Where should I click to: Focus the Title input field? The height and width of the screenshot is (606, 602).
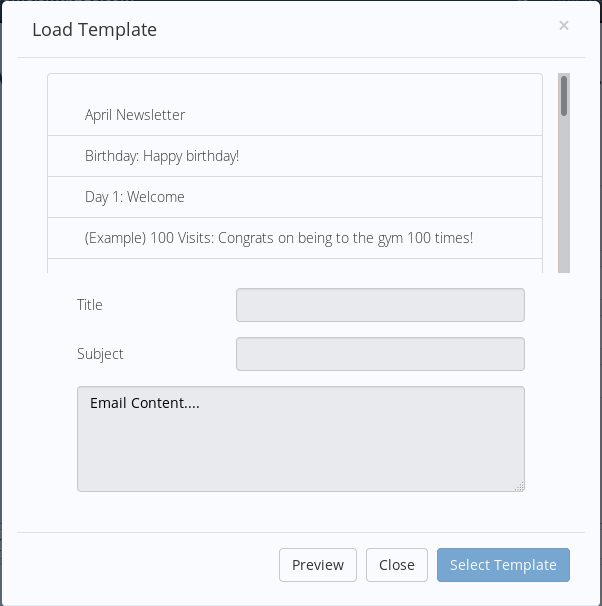[x=380, y=305]
